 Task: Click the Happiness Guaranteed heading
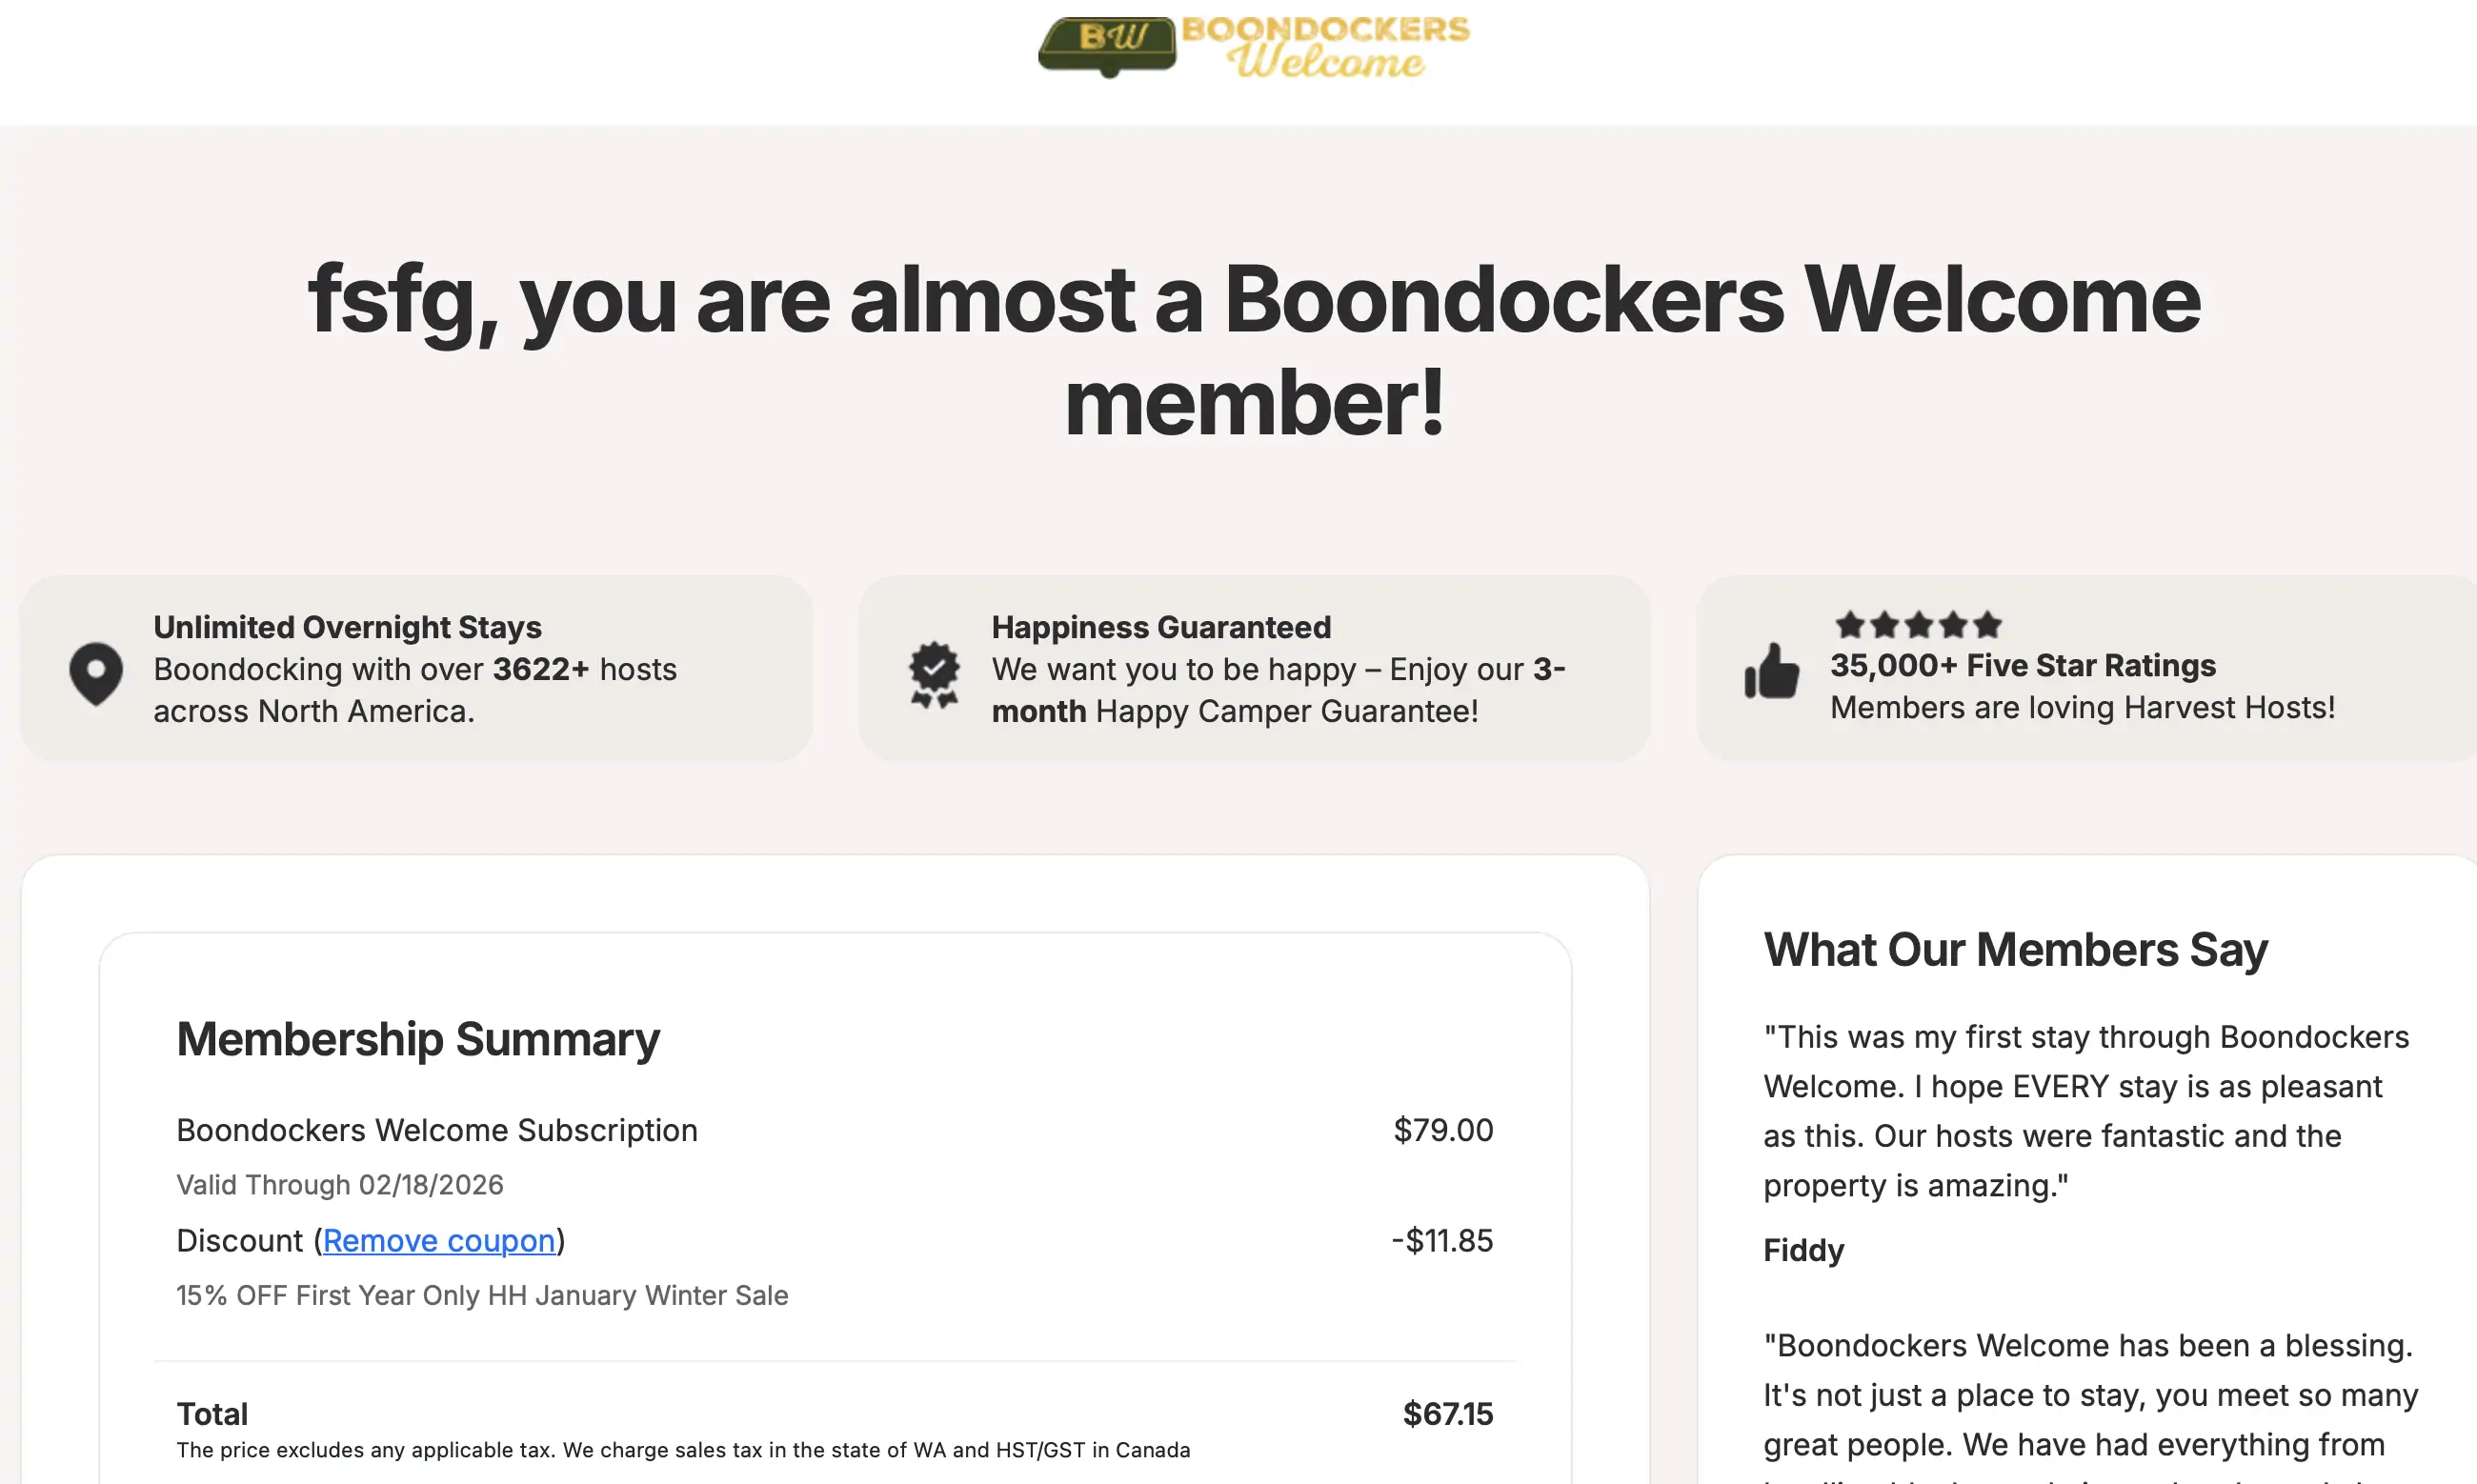coord(1161,627)
